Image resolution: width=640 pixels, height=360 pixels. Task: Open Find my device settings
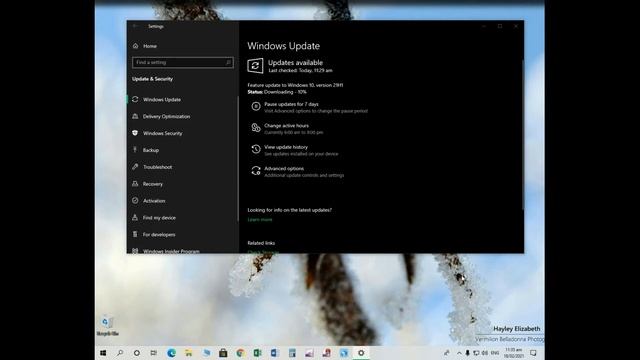(x=159, y=218)
